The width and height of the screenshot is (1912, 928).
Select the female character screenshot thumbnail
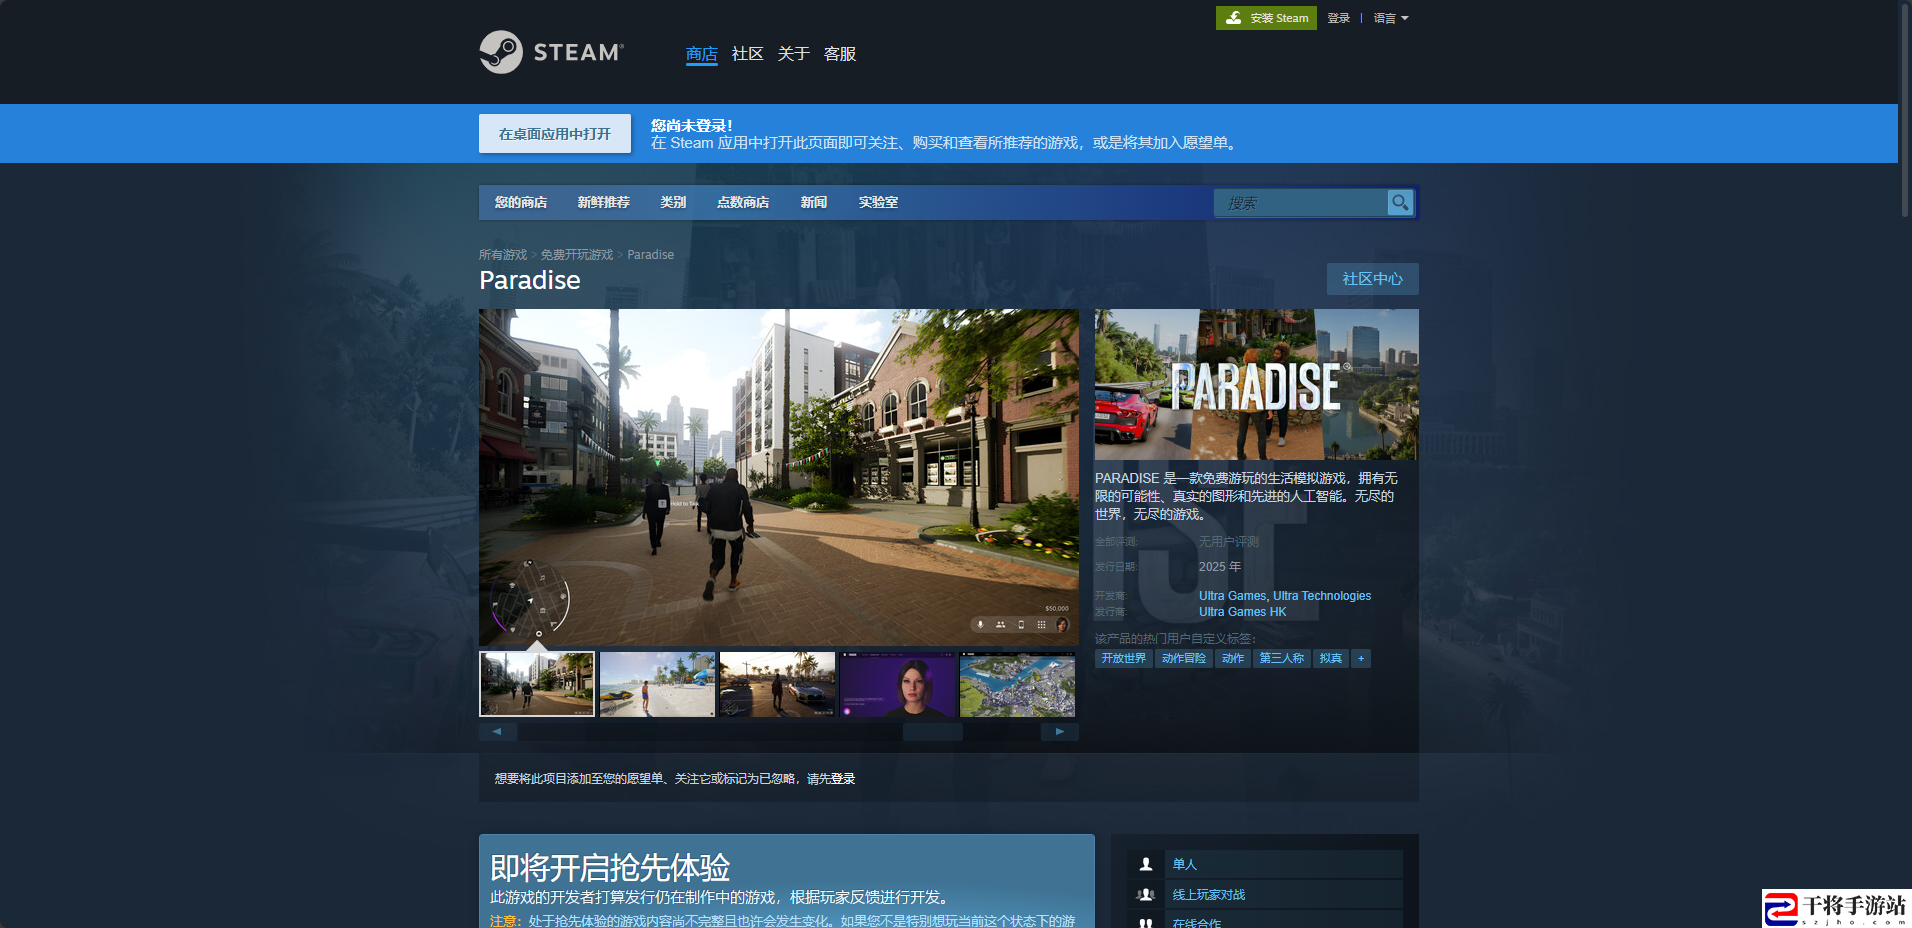(897, 684)
